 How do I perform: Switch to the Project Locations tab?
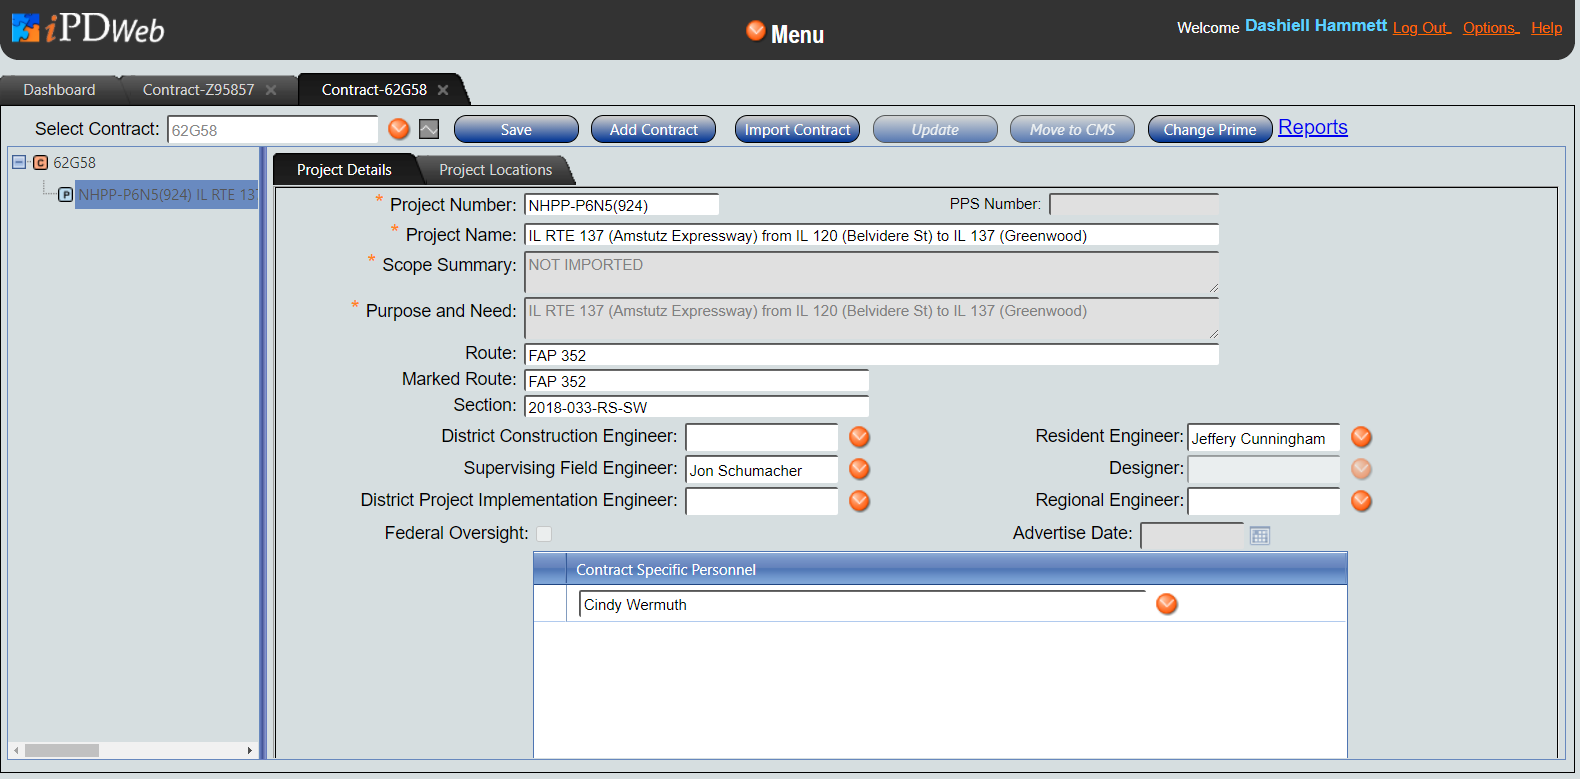[495, 170]
